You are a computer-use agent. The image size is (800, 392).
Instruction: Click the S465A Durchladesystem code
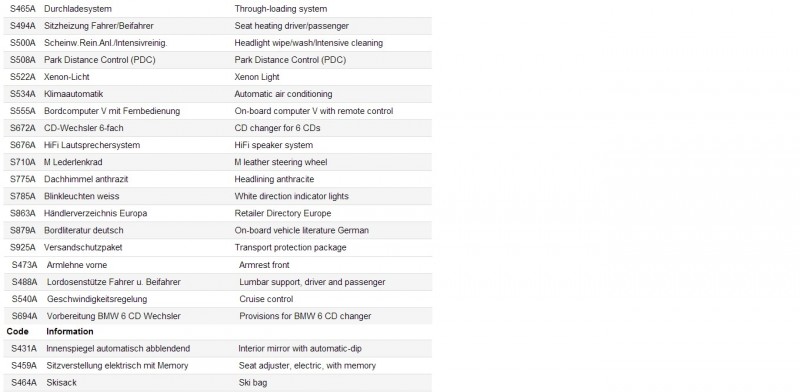(22, 9)
